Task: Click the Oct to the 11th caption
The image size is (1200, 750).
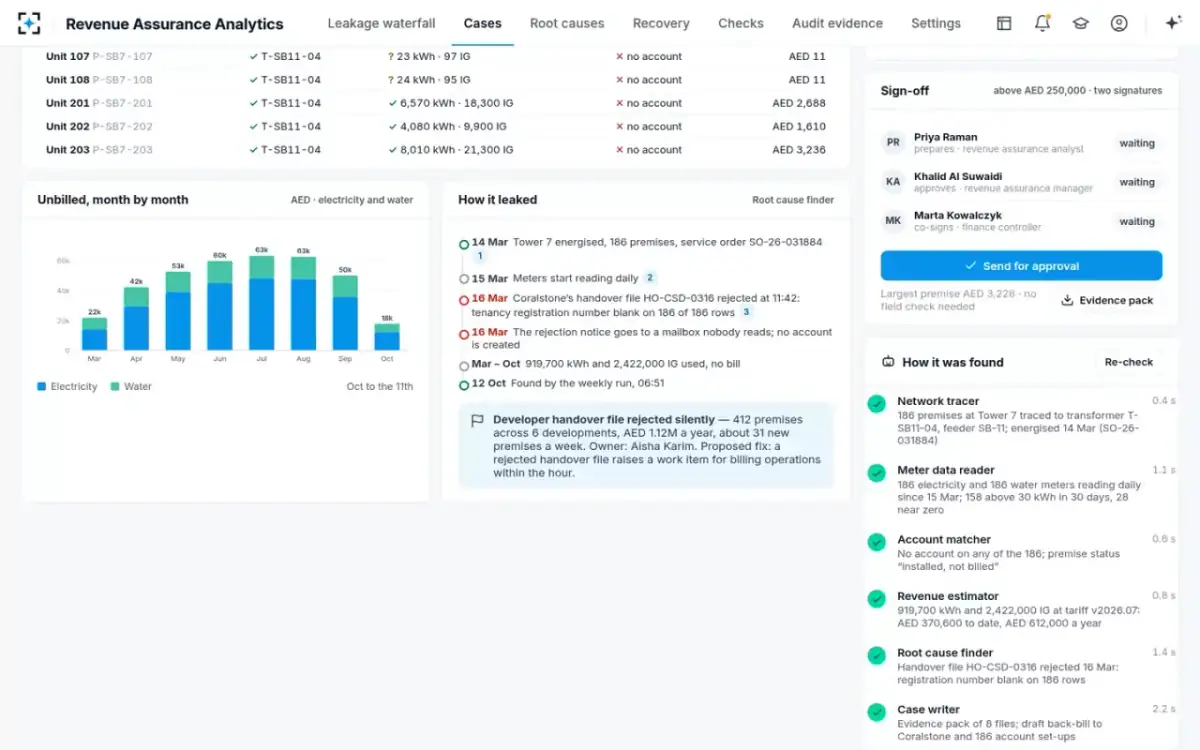Action: pyautogui.click(x=380, y=386)
